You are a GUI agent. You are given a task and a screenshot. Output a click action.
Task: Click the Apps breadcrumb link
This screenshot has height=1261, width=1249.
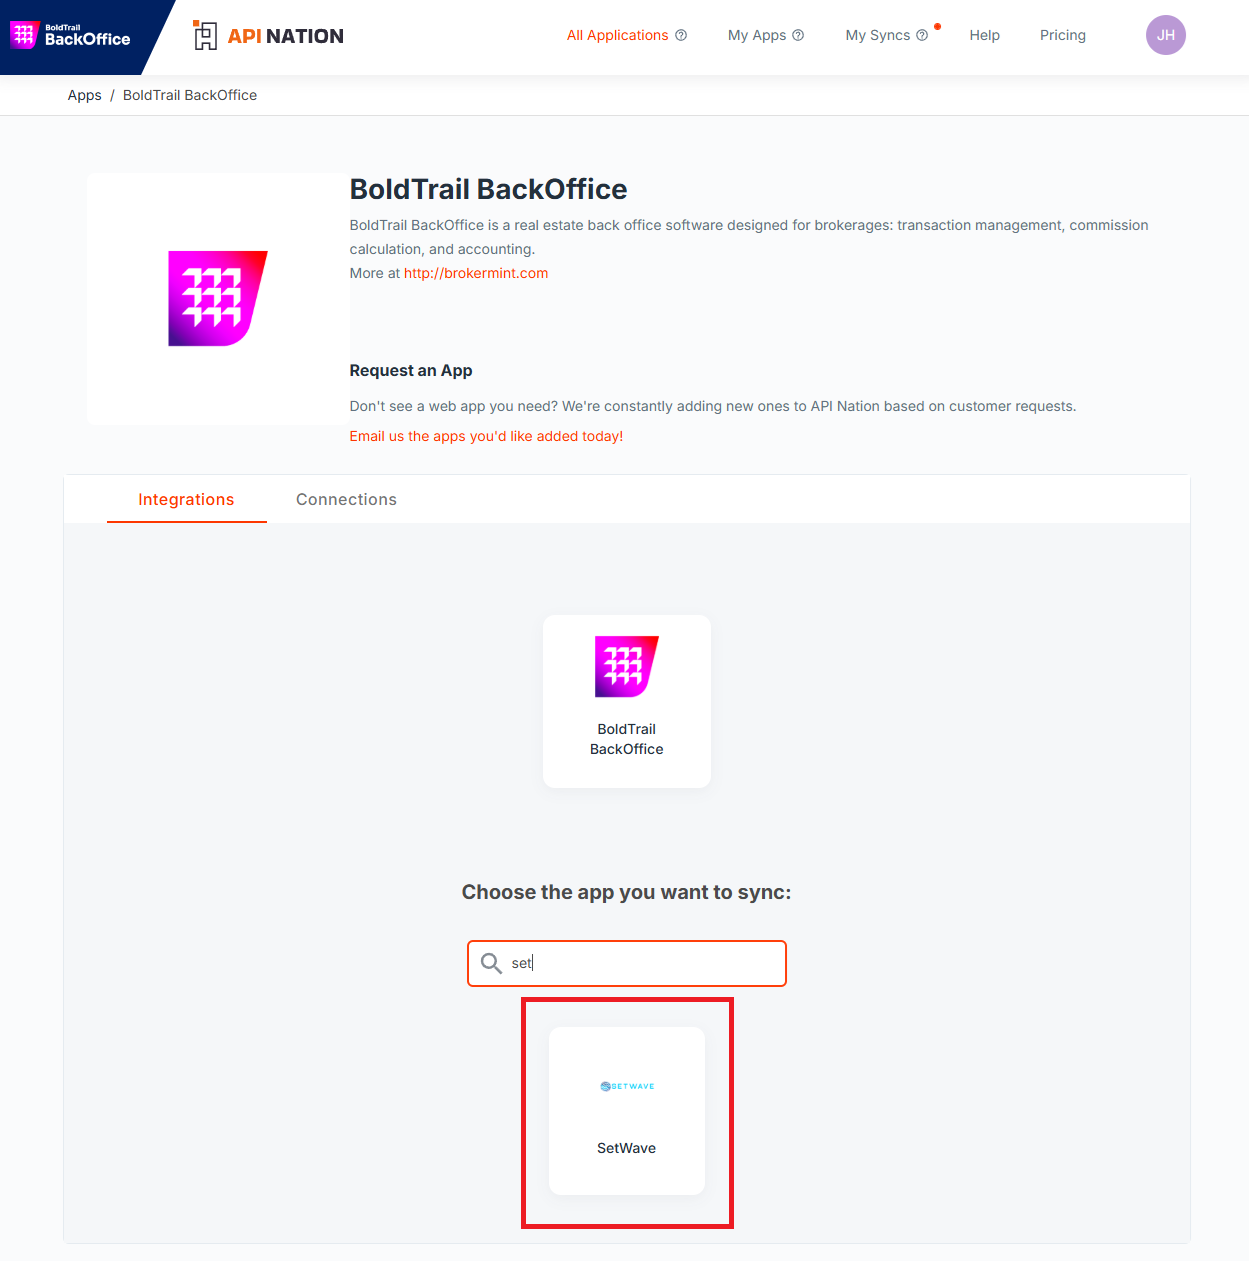pos(85,95)
